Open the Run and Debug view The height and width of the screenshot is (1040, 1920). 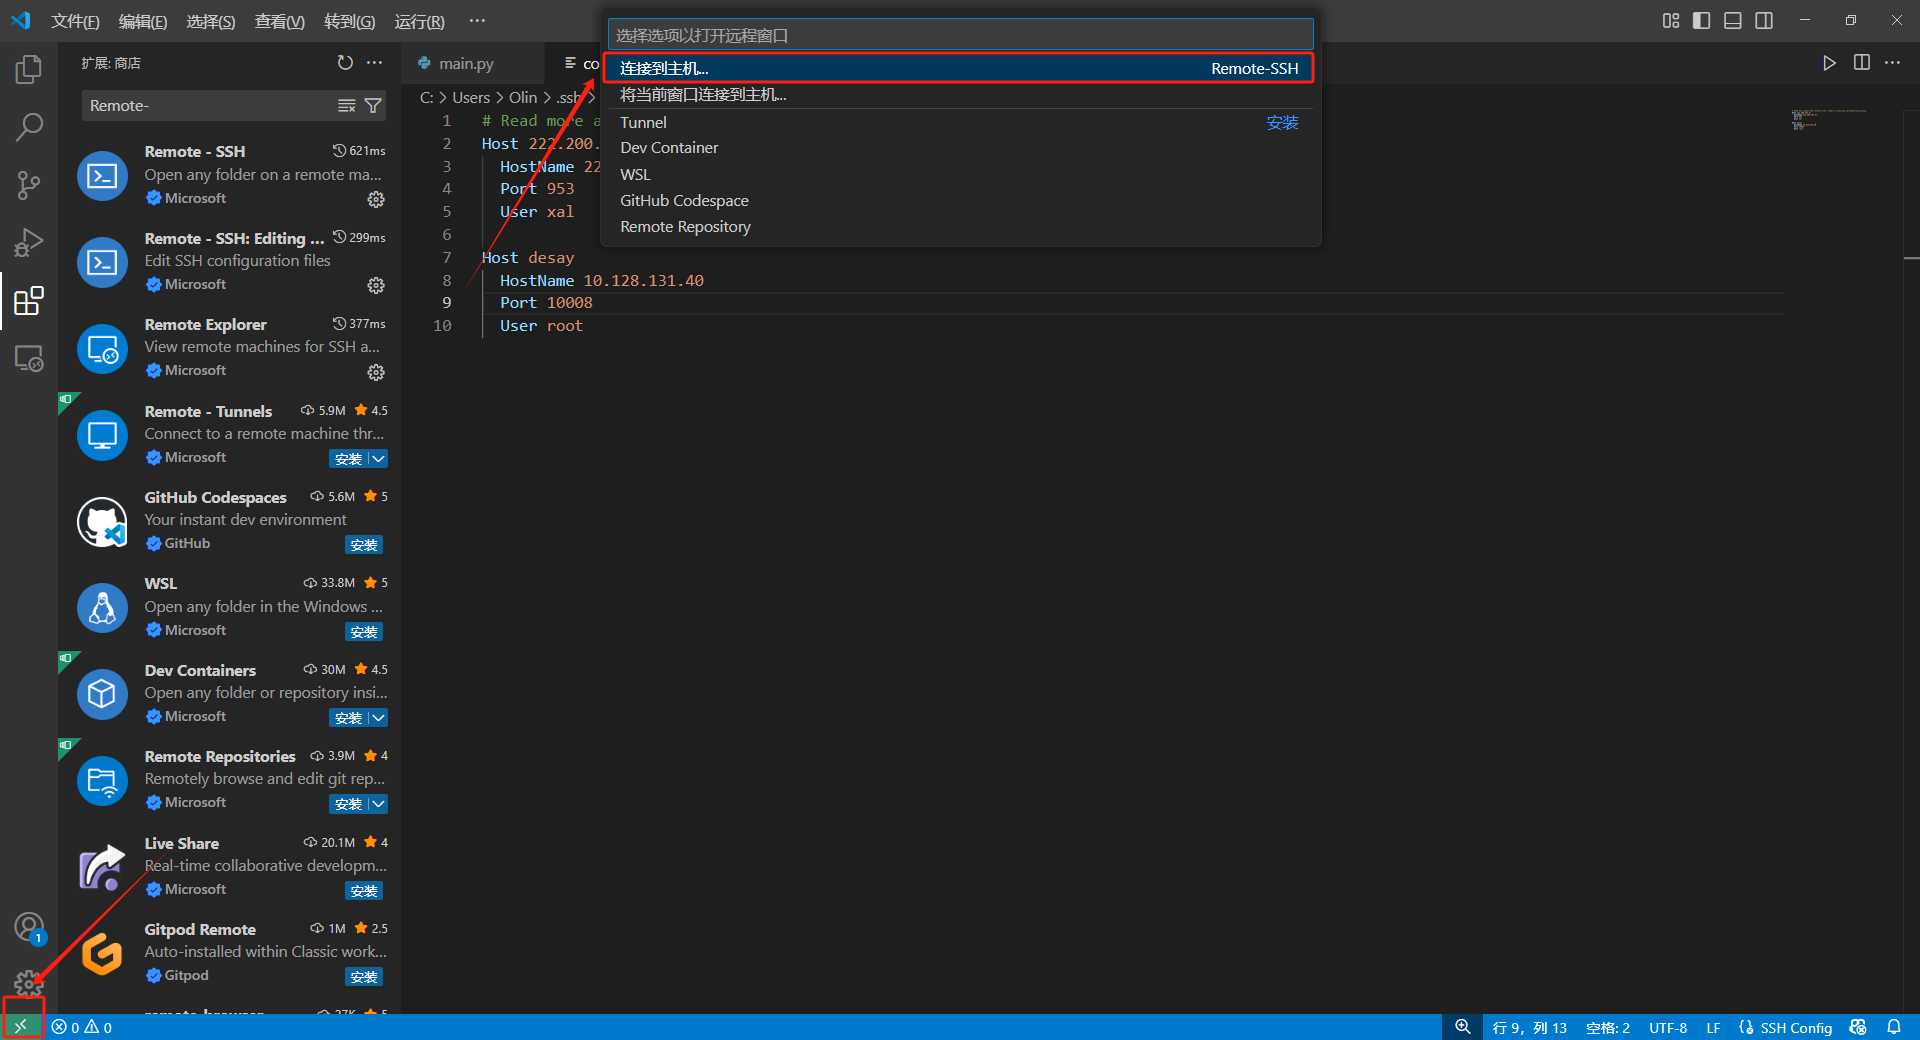[x=29, y=243]
